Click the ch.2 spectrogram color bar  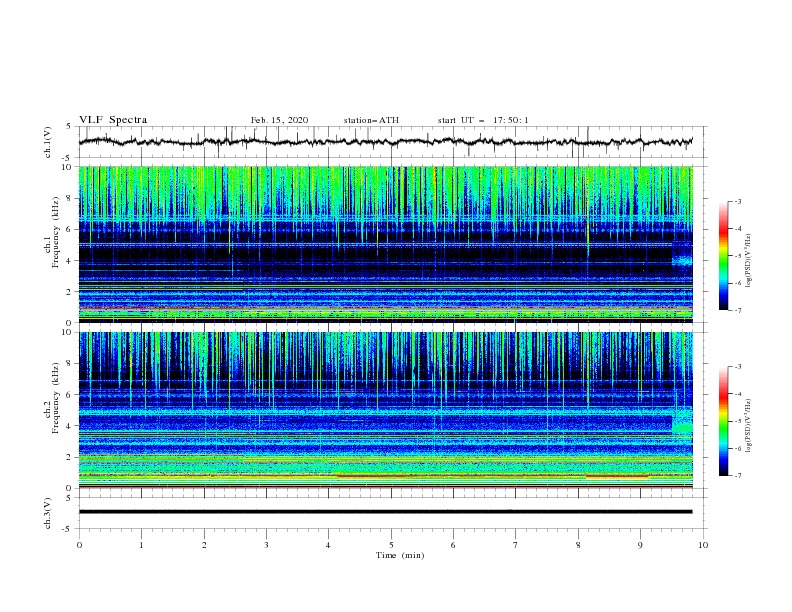pos(723,421)
